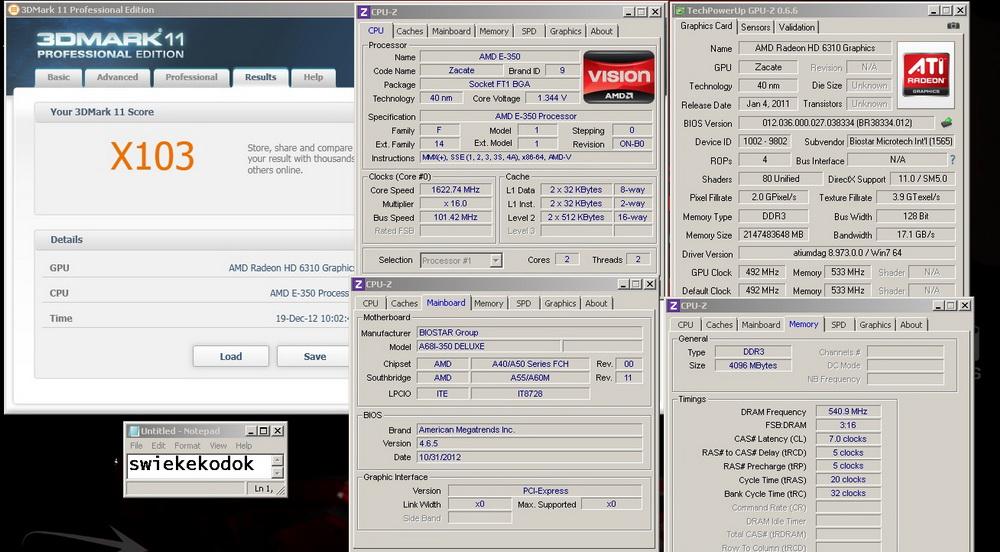
Task: Click the top CPU-Z window title icon
Action: coord(363,12)
